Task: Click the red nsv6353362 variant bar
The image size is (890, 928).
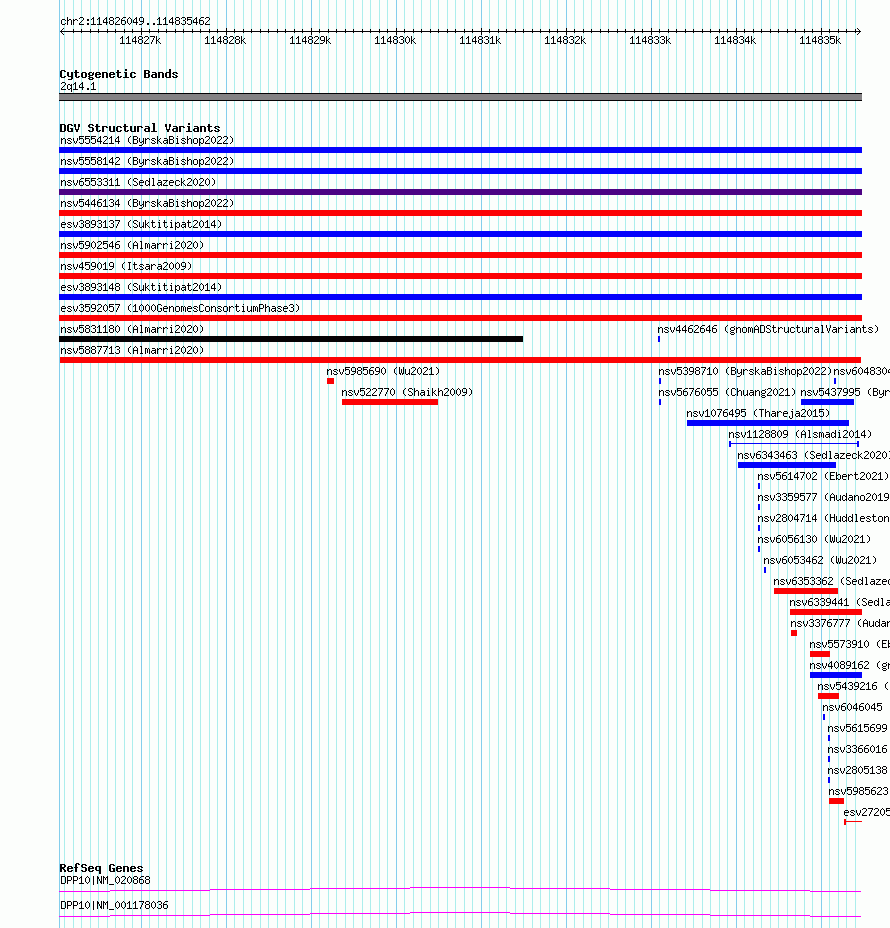Action: (806, 591)
